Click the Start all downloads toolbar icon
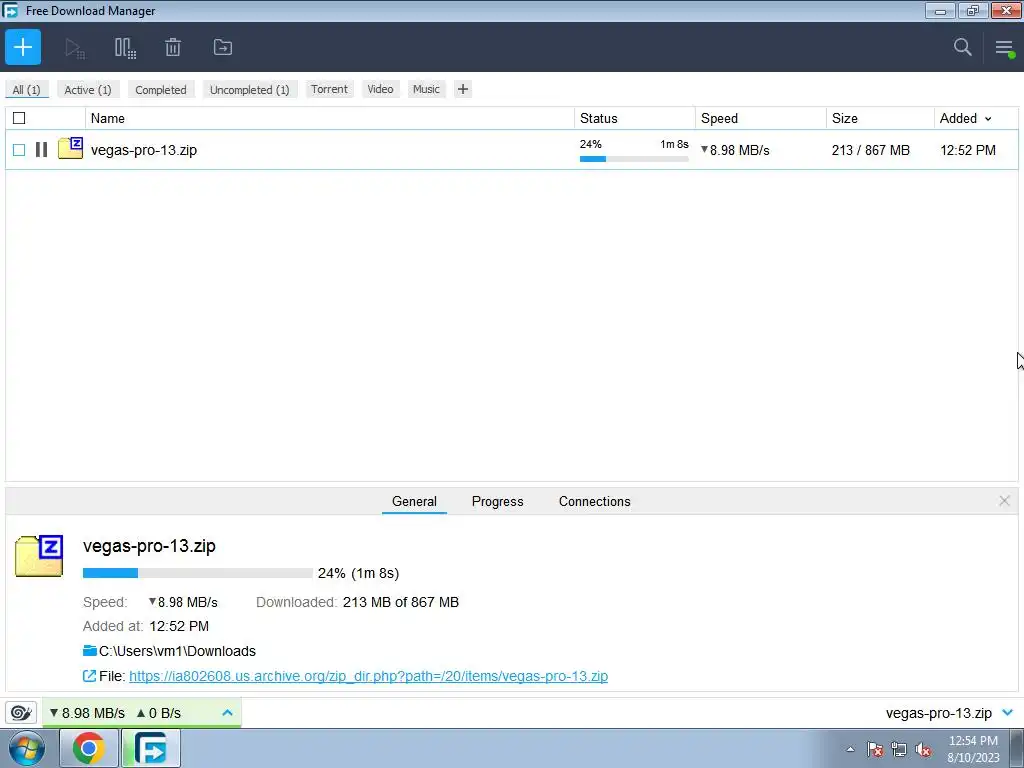Screen dimensions: 1024x768 click(74, 48)
